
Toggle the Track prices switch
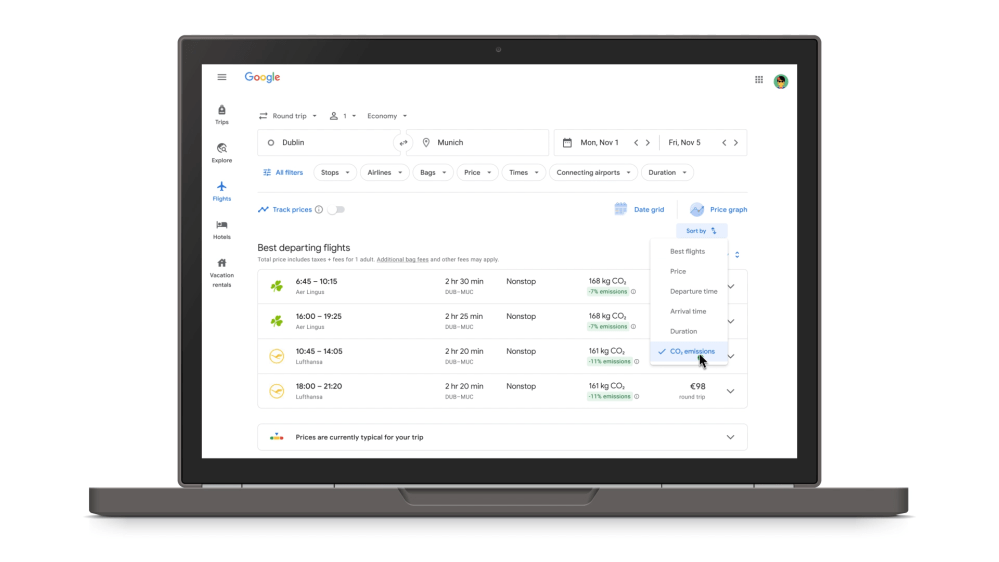[x=335, y=210]
